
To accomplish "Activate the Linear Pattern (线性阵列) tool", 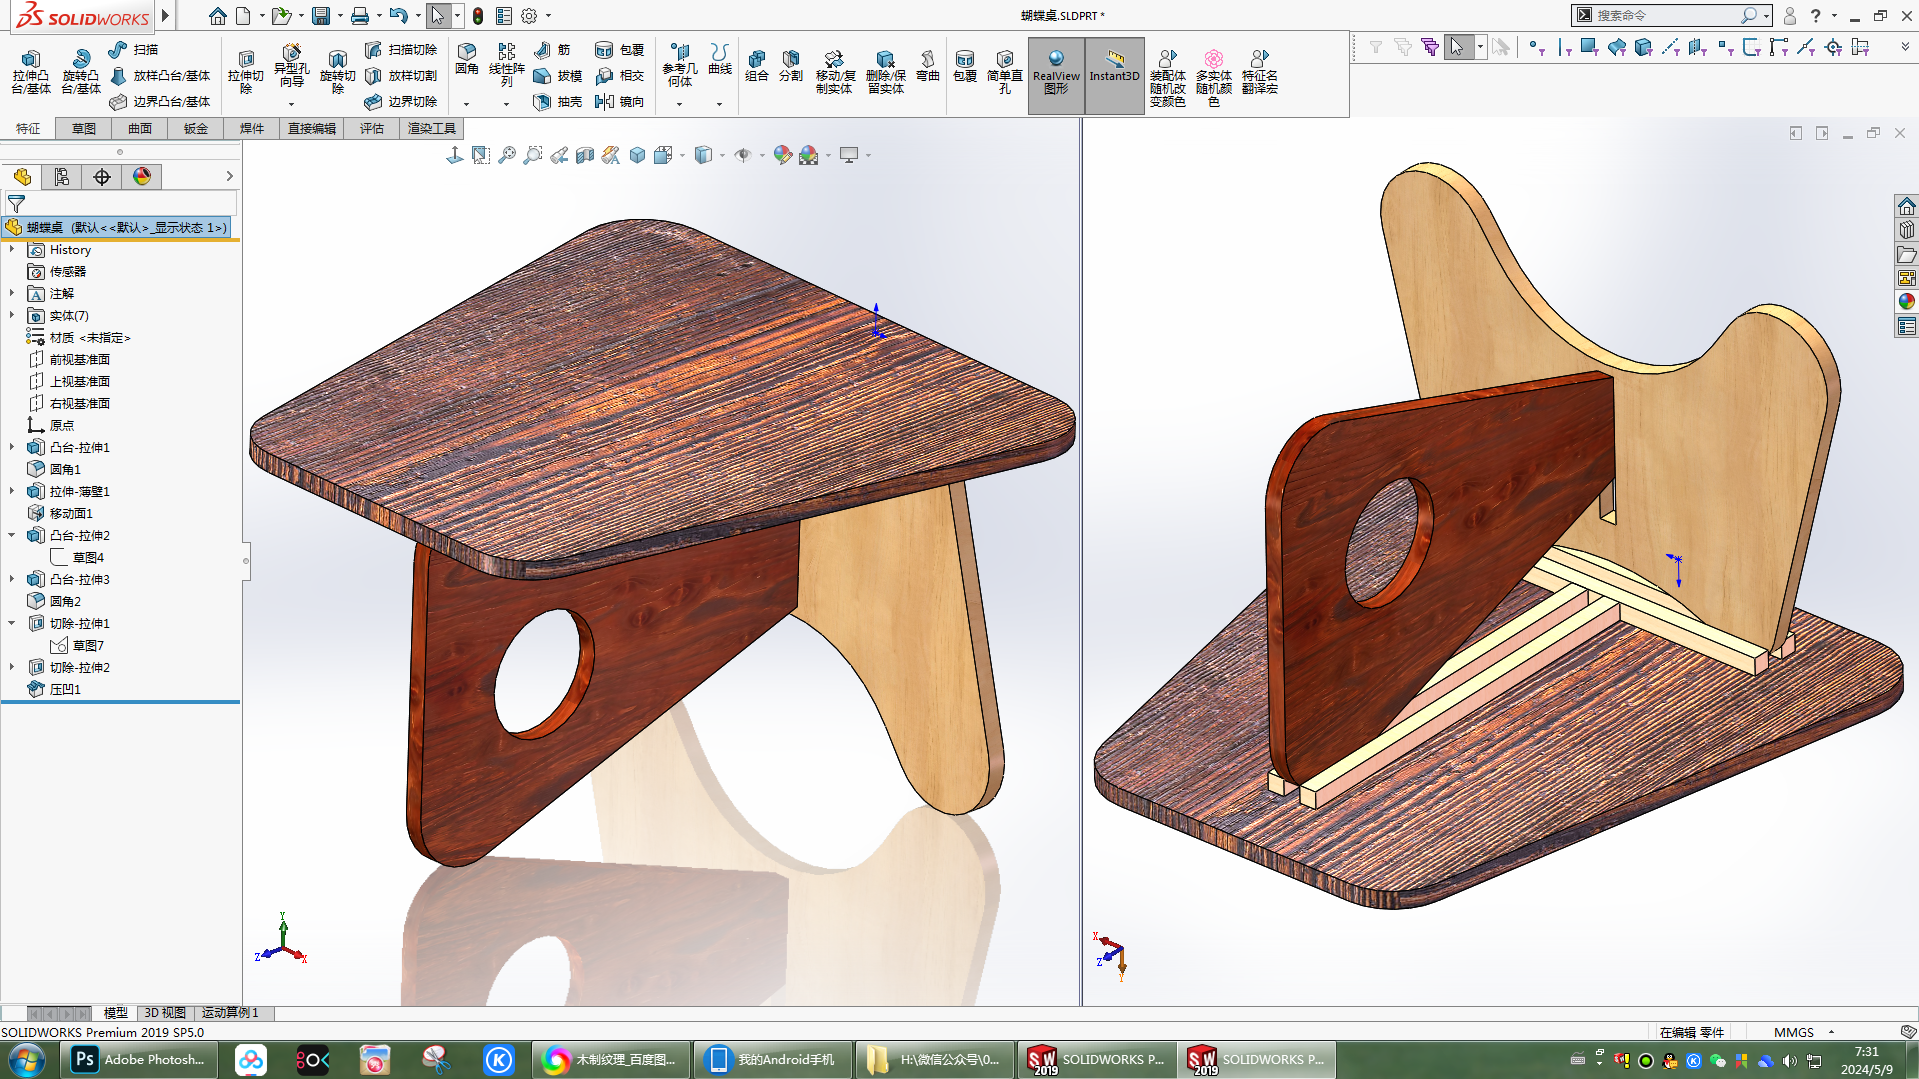I will 506,64.
